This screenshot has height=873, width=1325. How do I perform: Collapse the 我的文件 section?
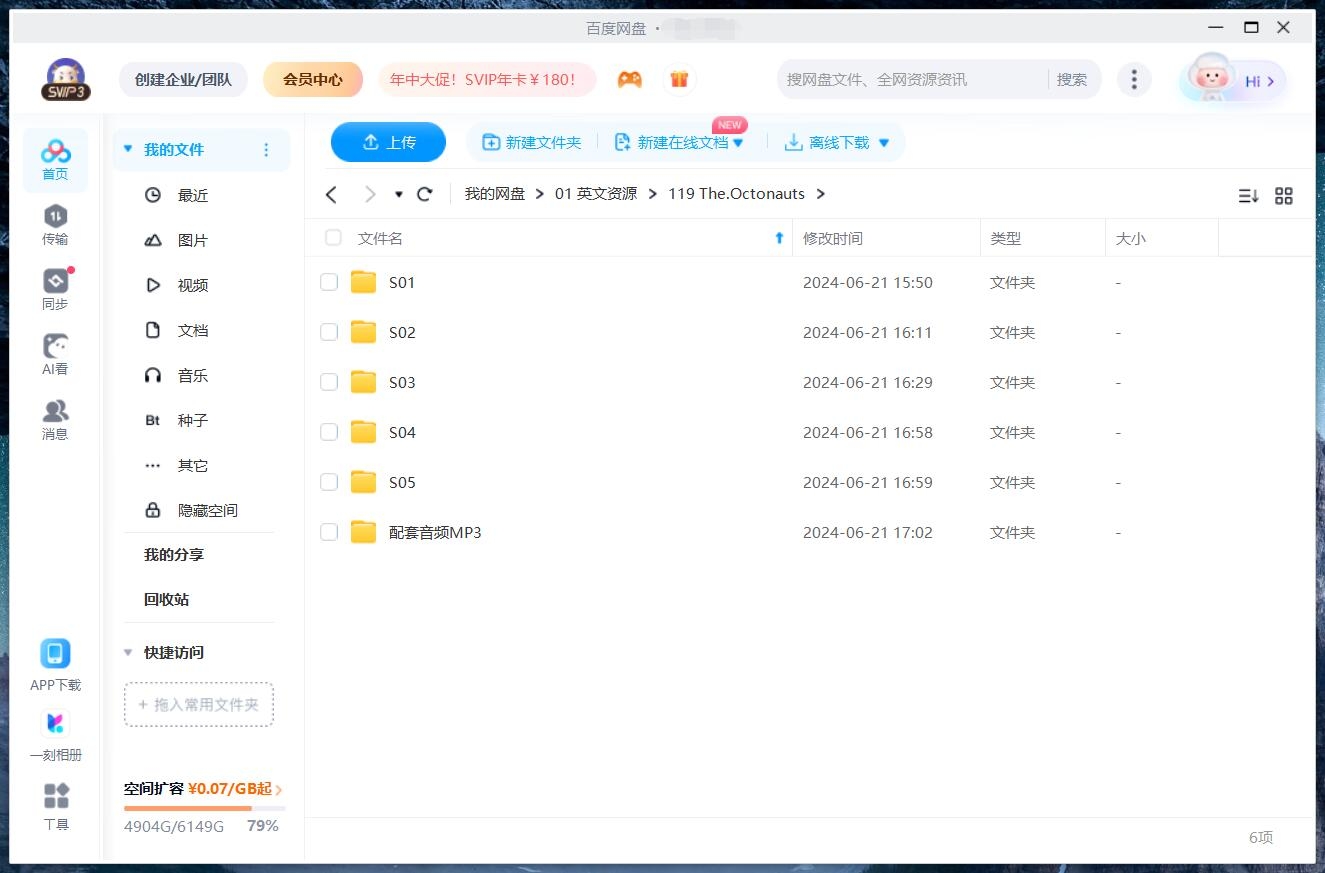(x=128, y=147)
